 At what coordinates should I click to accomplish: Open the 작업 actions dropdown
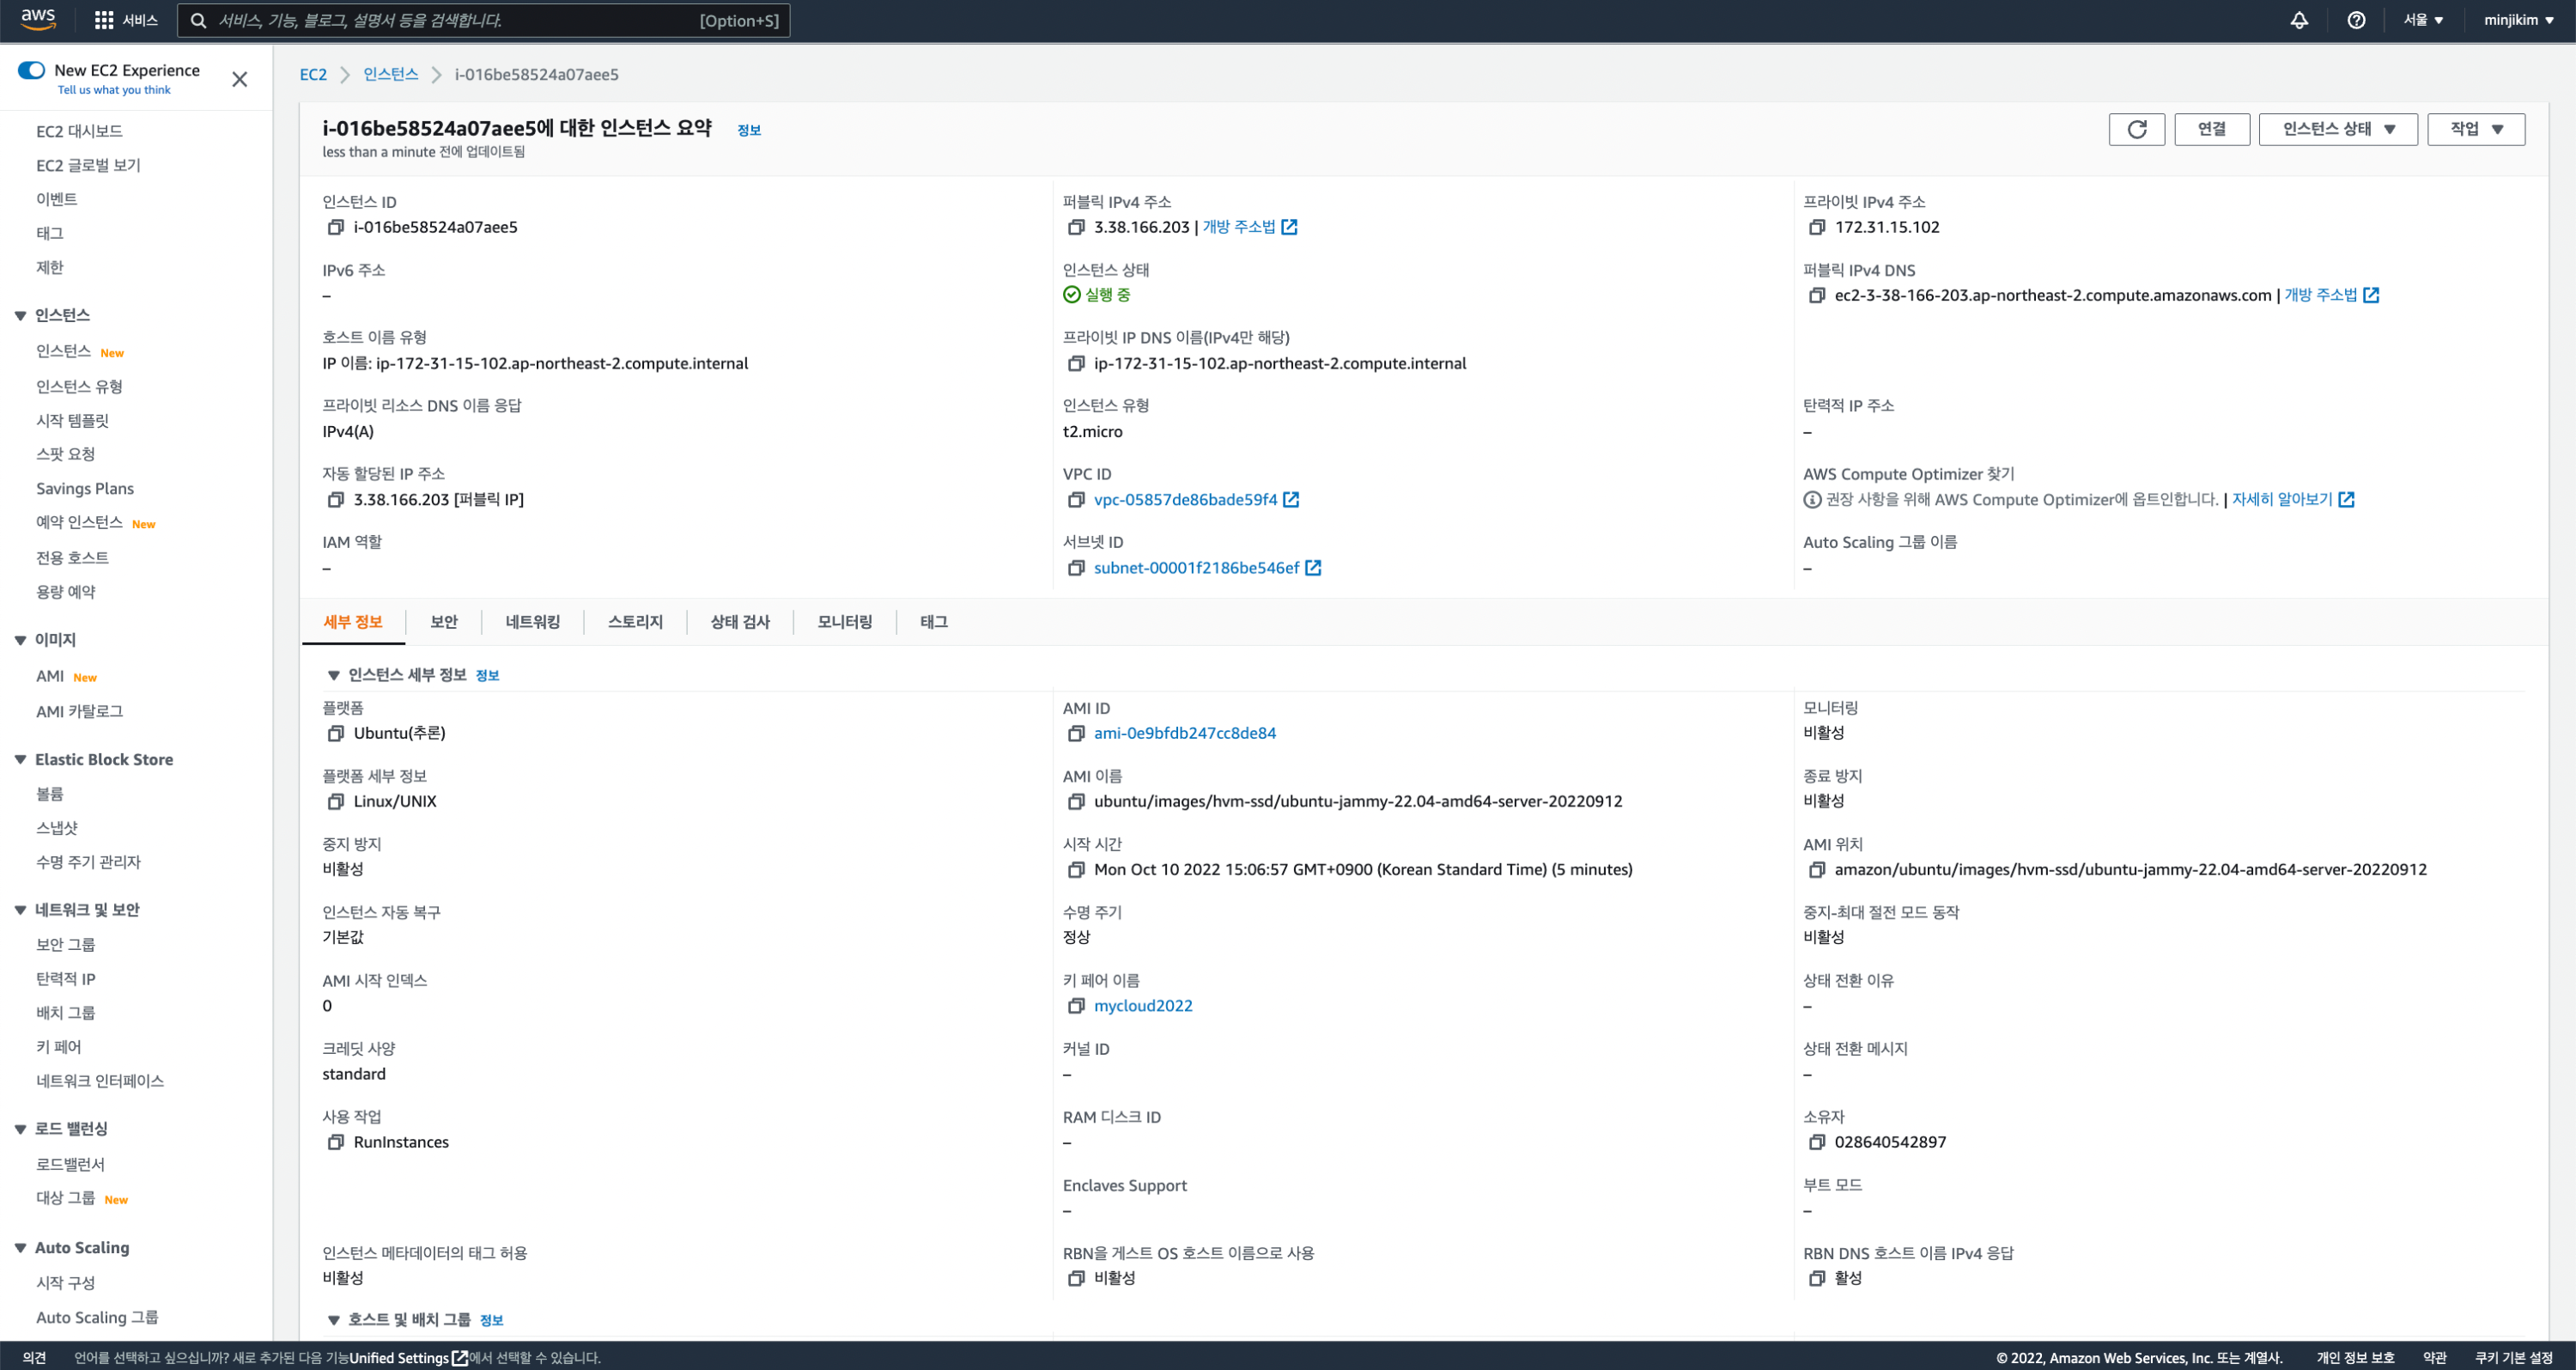click(2476, 129)
